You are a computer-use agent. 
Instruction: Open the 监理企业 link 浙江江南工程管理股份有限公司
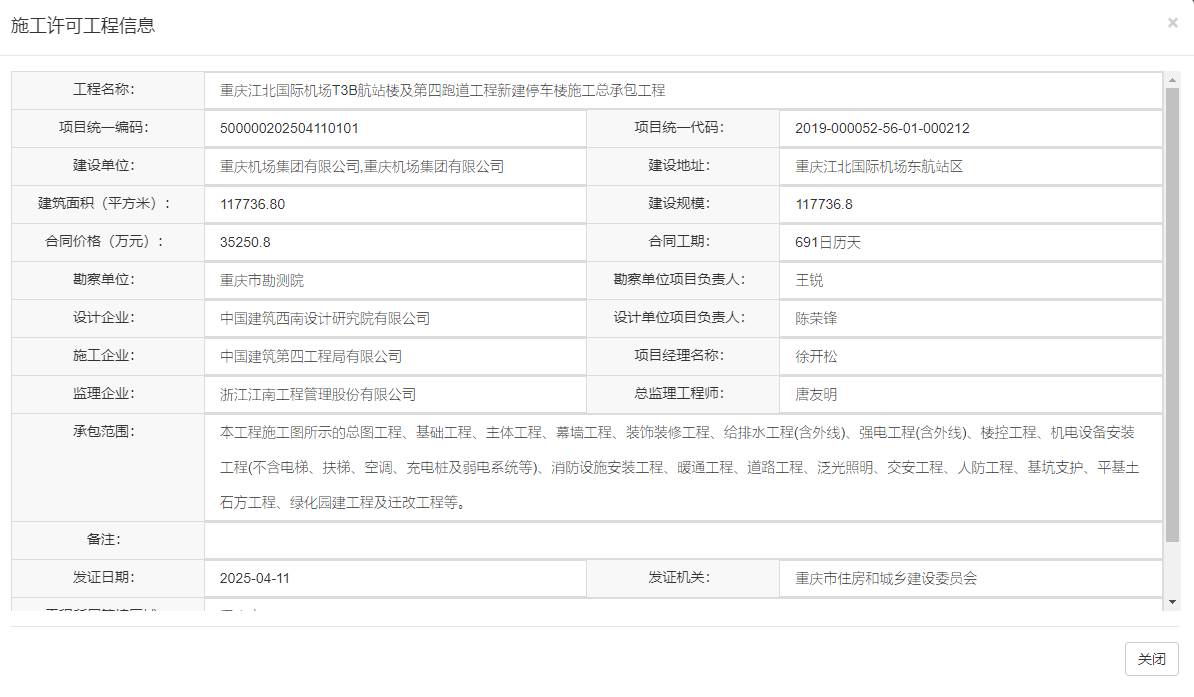tap(320, 394)
